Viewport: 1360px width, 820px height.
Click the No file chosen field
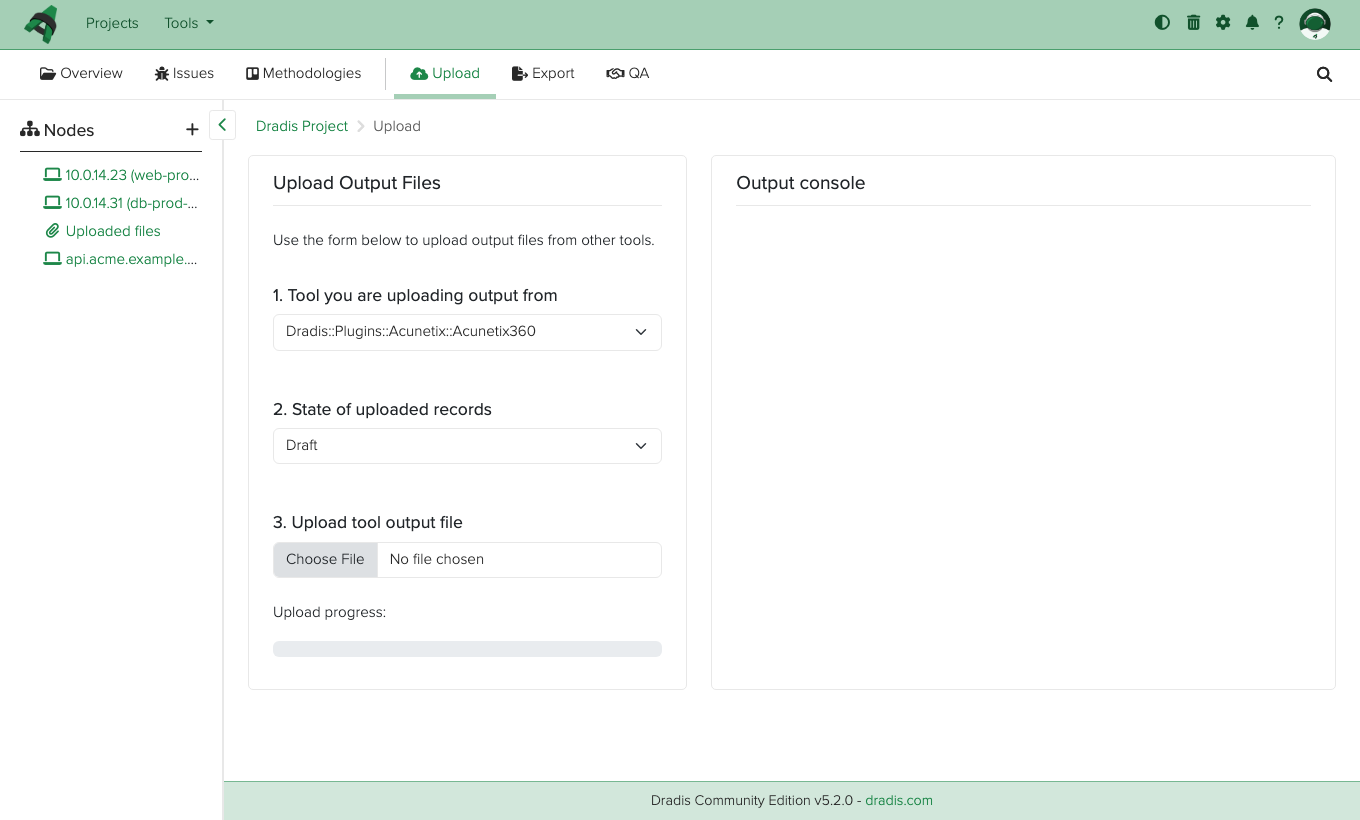[519, 560]
